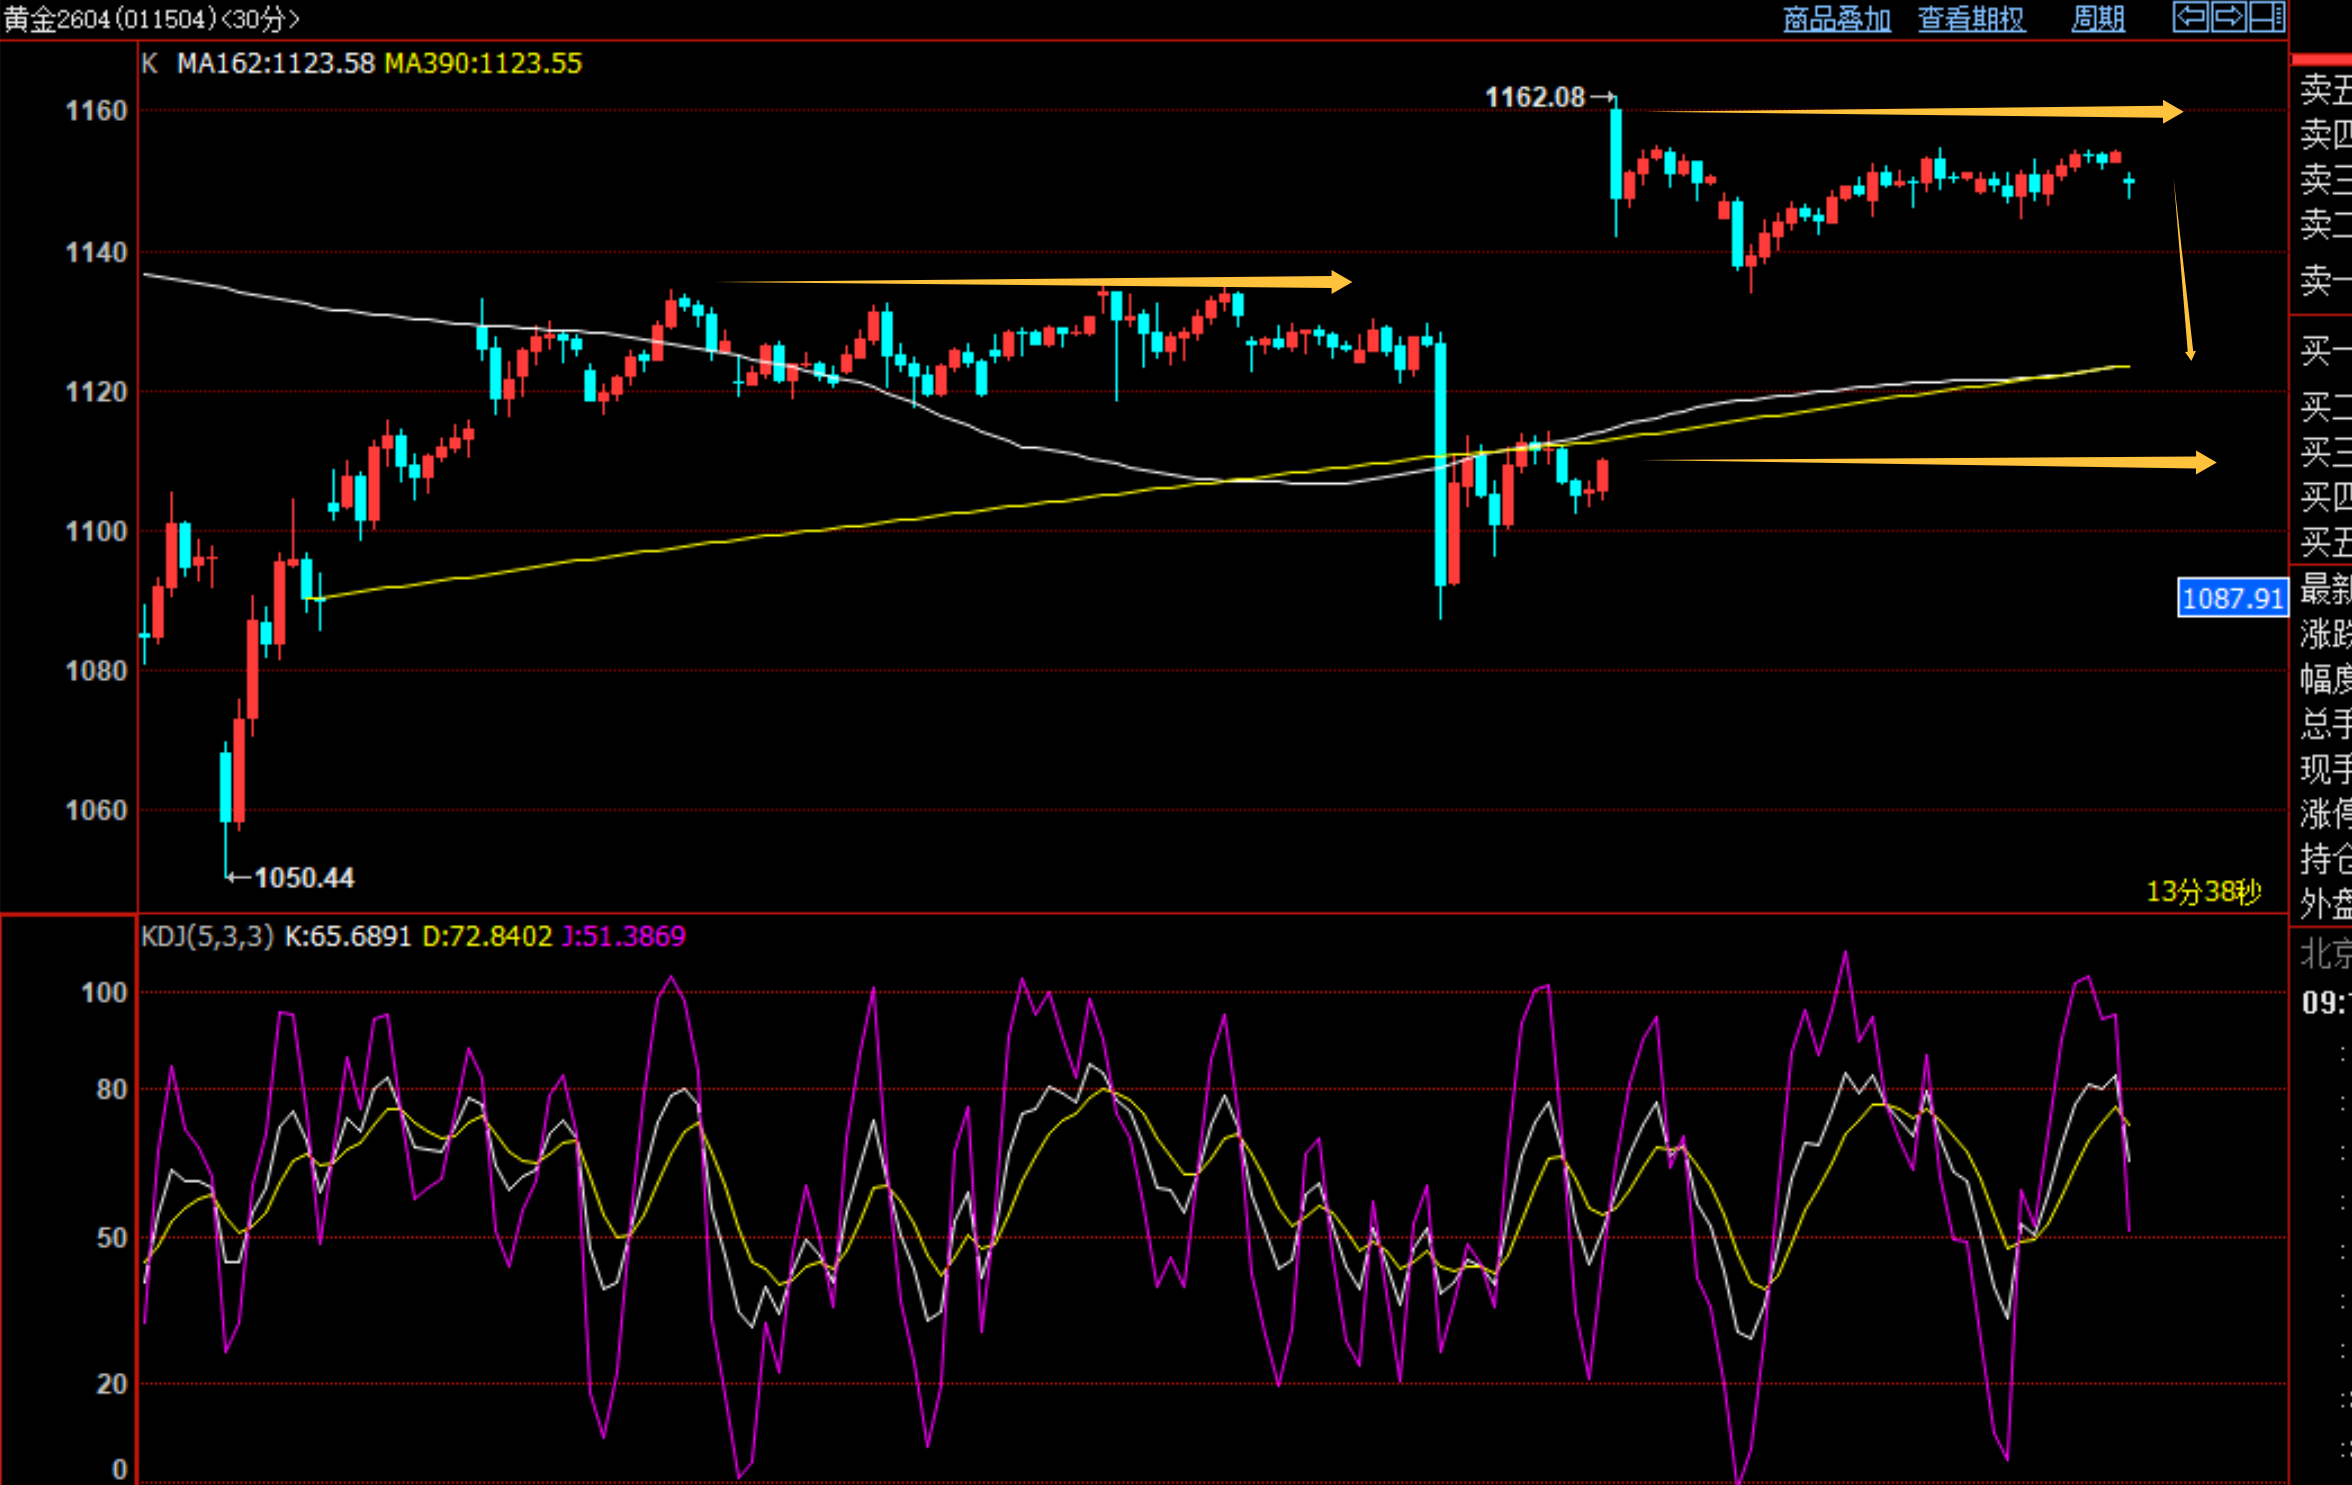The width and height of the screenshot is (2352, 1485).
Task: Select the MA390 indicator label
Action: (x=483, y=64)
